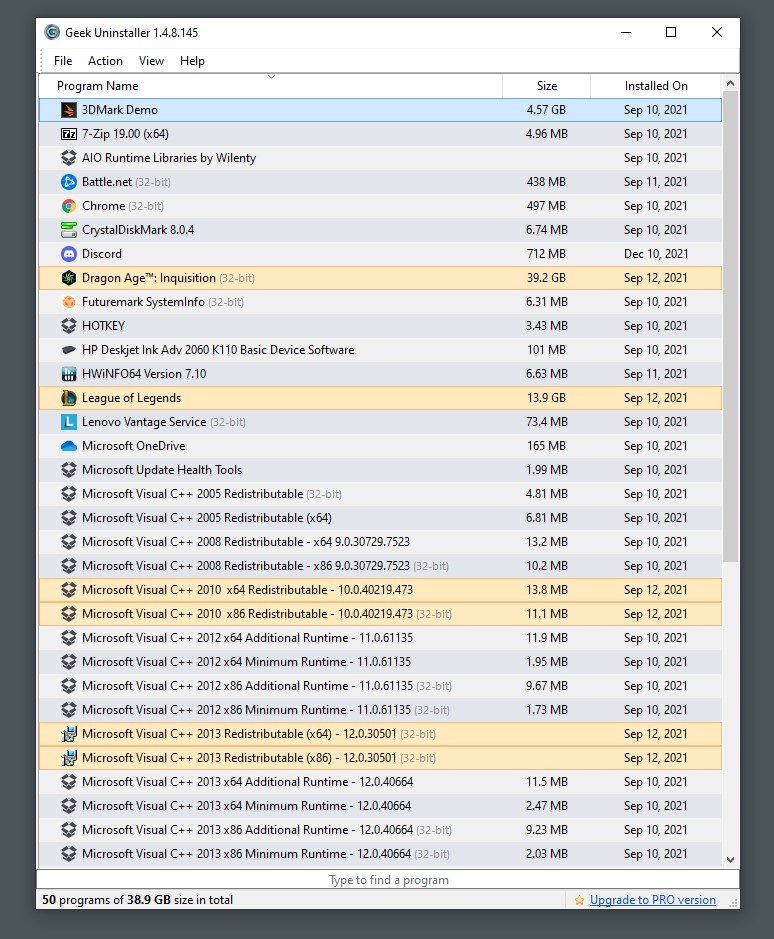The image size is (774, 939).
Task: Click the Visual C++ 2010 x64 Redistributable icon
Action: [x=69, y=590]
